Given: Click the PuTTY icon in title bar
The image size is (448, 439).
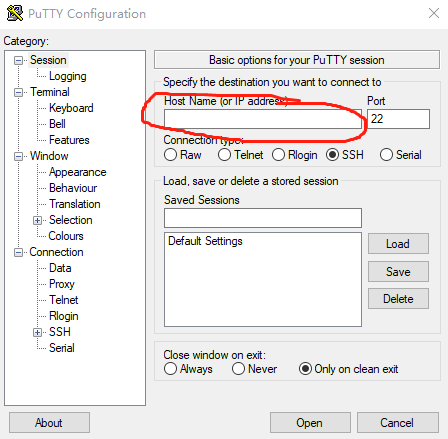Looking at the screenshot, I should click(15, 13).
